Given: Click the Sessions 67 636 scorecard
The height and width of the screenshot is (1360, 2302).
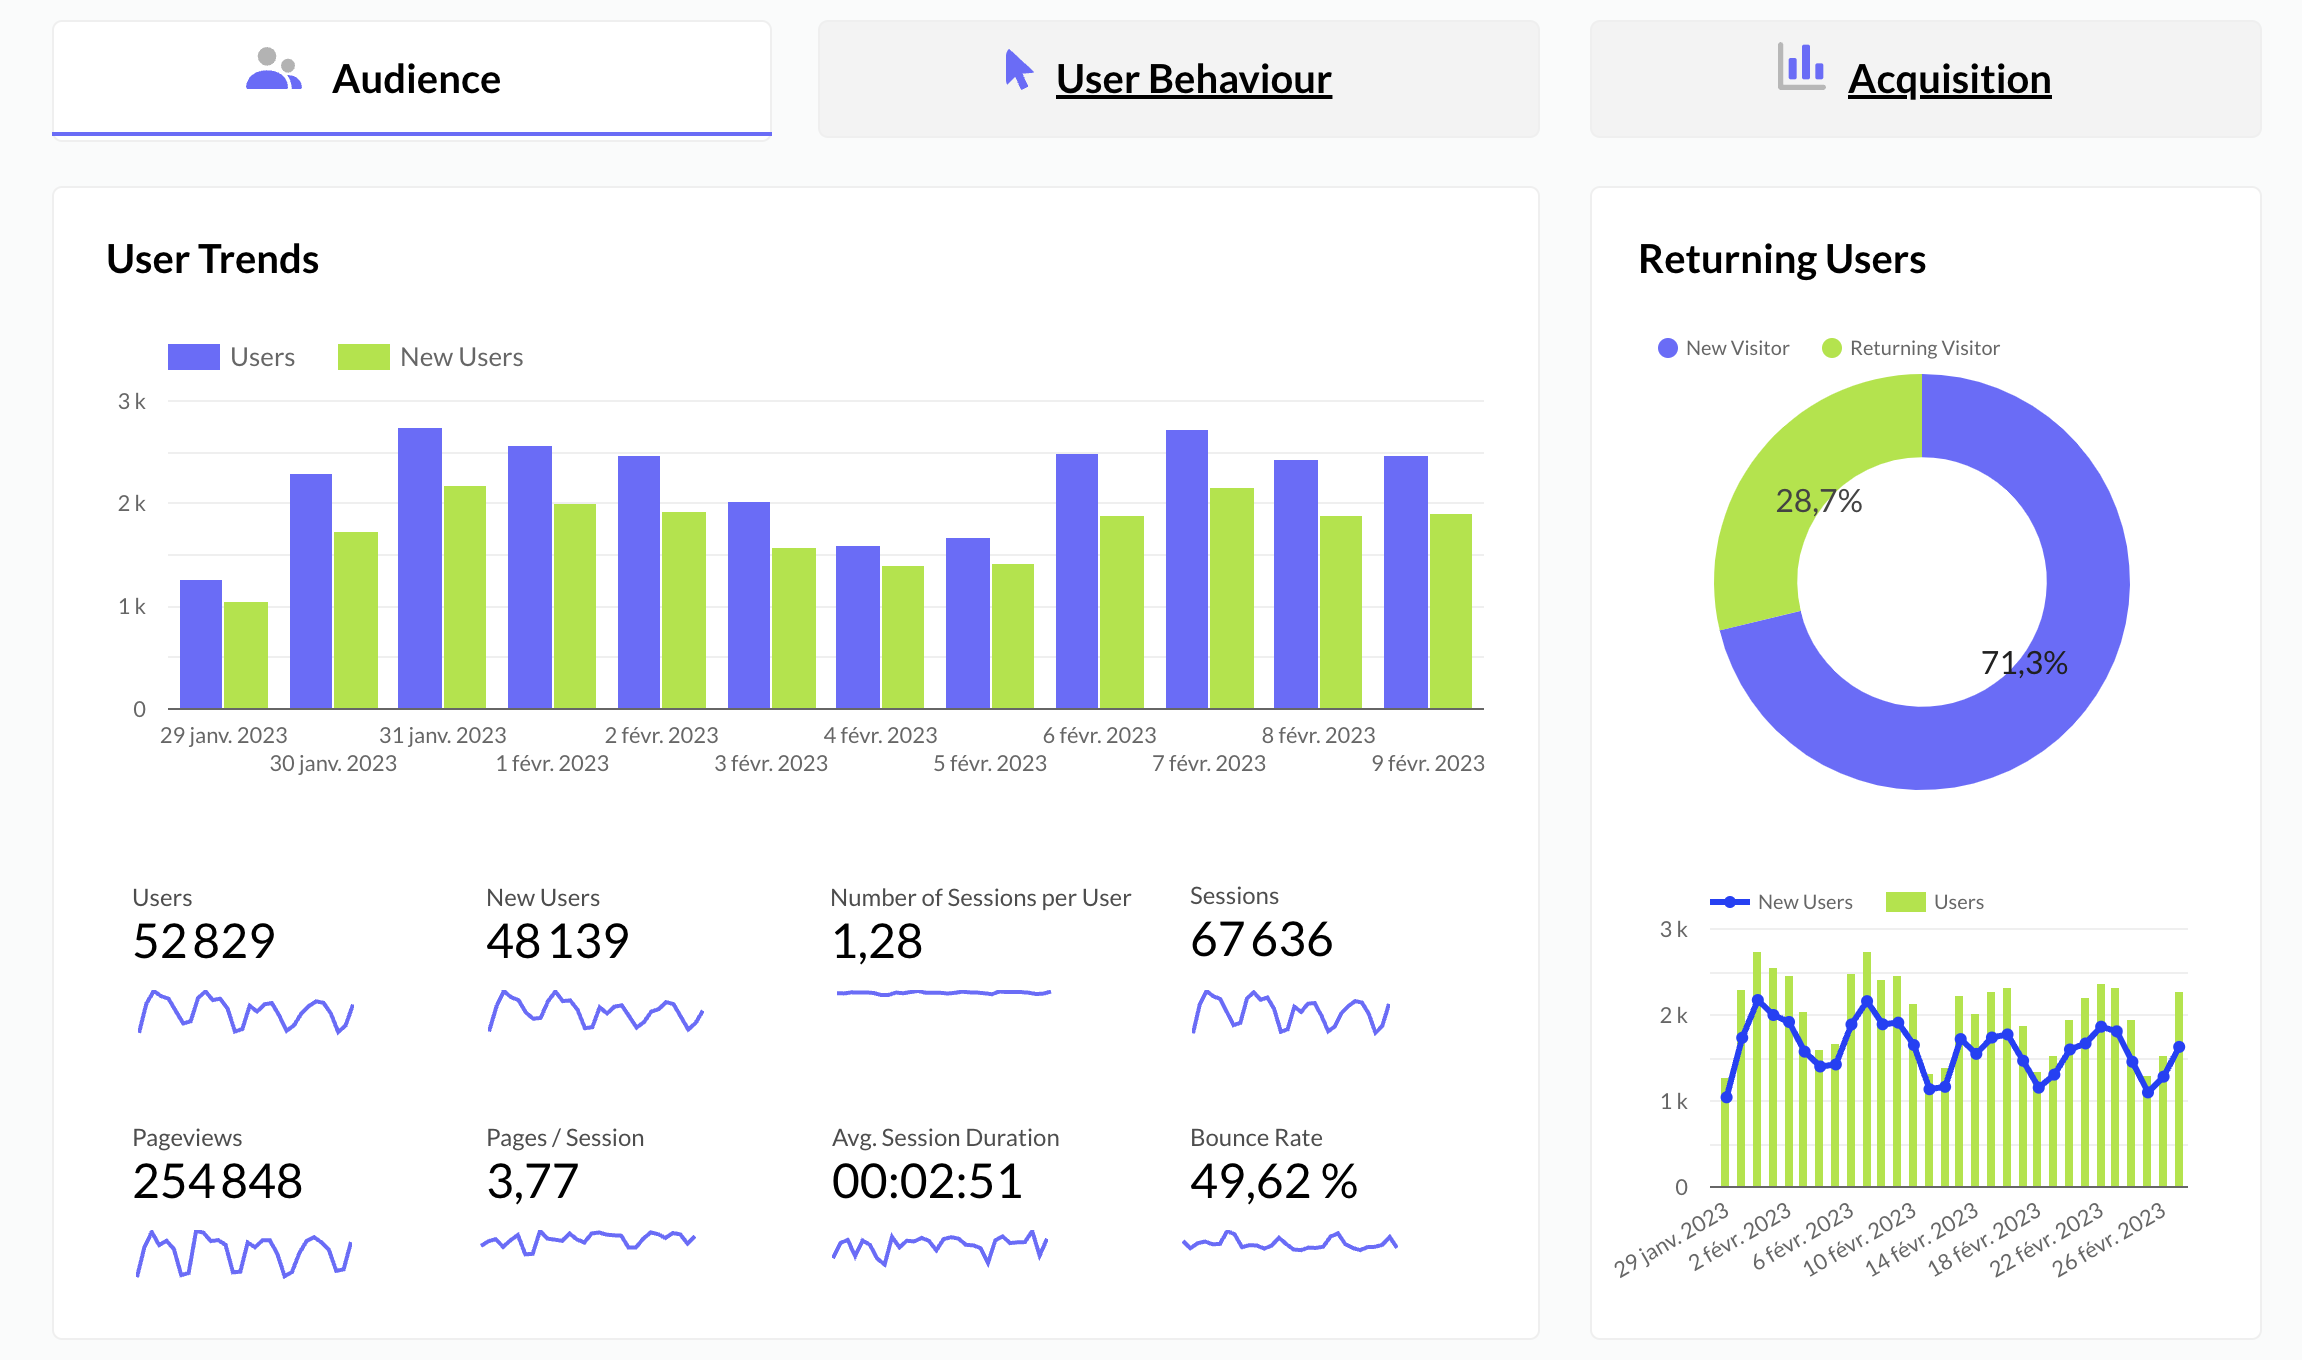Looking at the screenshot, I should pyautogui.click(x=1261, y=940).
